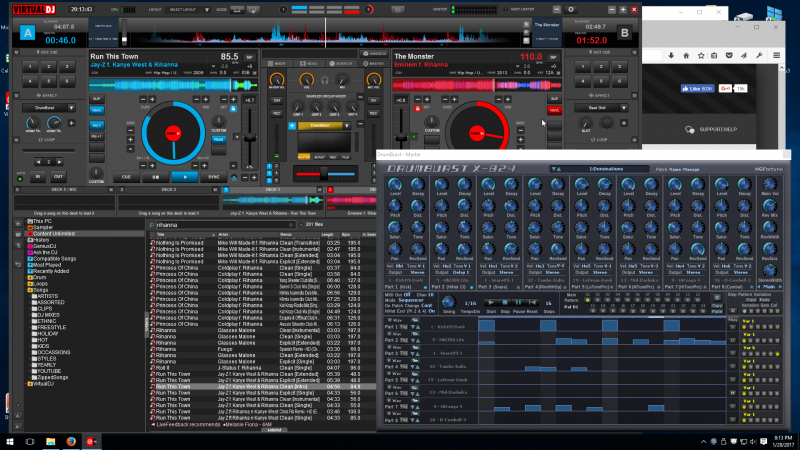
Task: Click the deck A pitch fader
Action: coord(249,138)
